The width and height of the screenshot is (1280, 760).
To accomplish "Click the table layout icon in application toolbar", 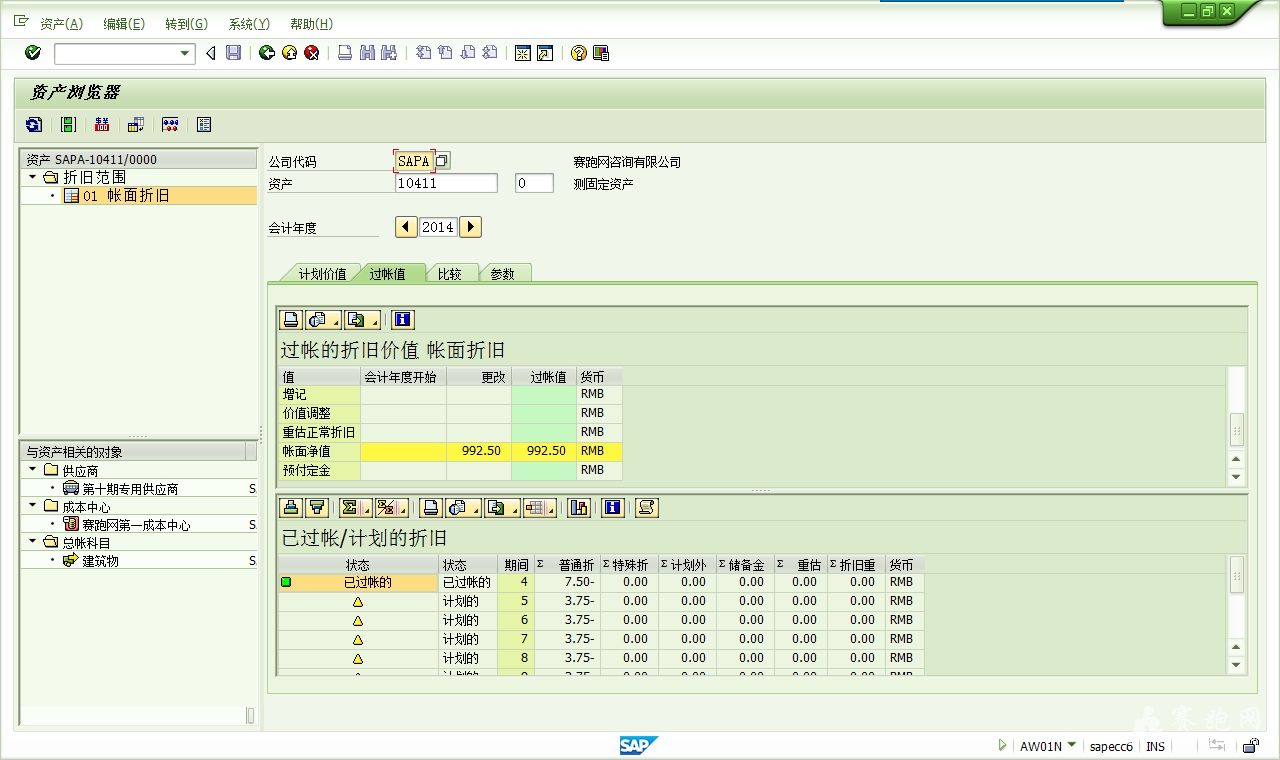I will [x=136, y=125].
